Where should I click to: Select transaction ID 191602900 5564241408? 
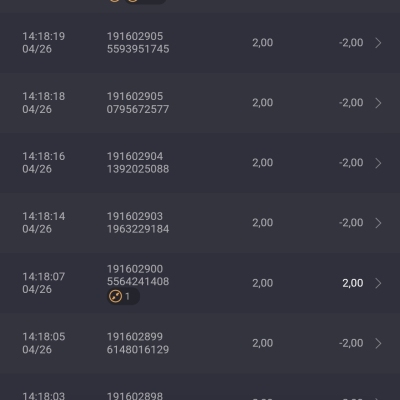click(138, 275)
